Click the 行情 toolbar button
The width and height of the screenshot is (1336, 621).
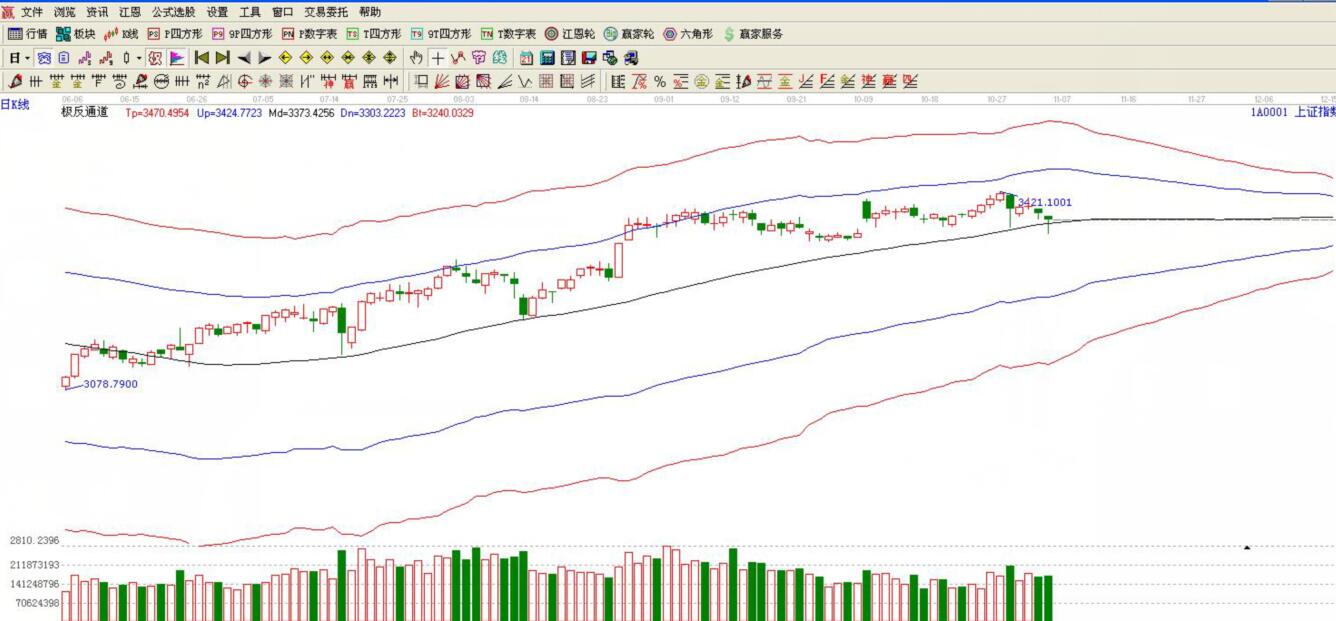click(x=28, y=34)
